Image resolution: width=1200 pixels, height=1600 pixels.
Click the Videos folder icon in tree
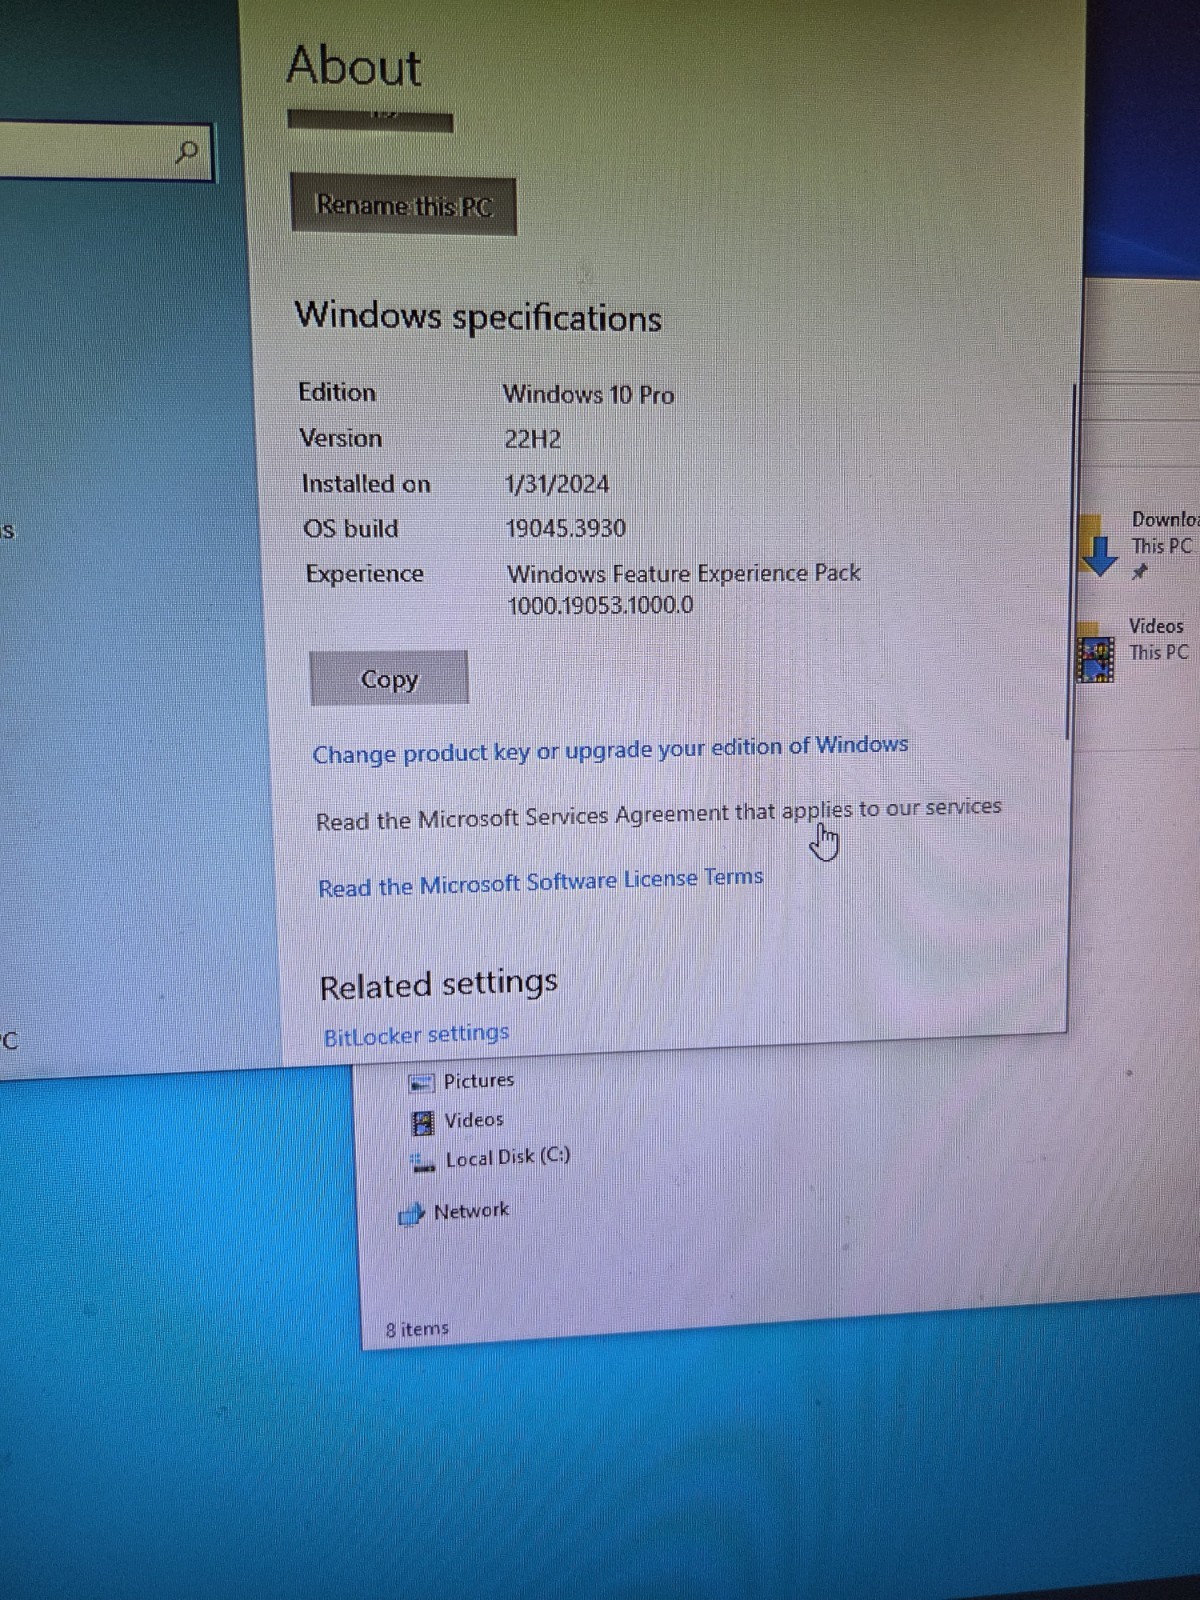point(423,1122)
